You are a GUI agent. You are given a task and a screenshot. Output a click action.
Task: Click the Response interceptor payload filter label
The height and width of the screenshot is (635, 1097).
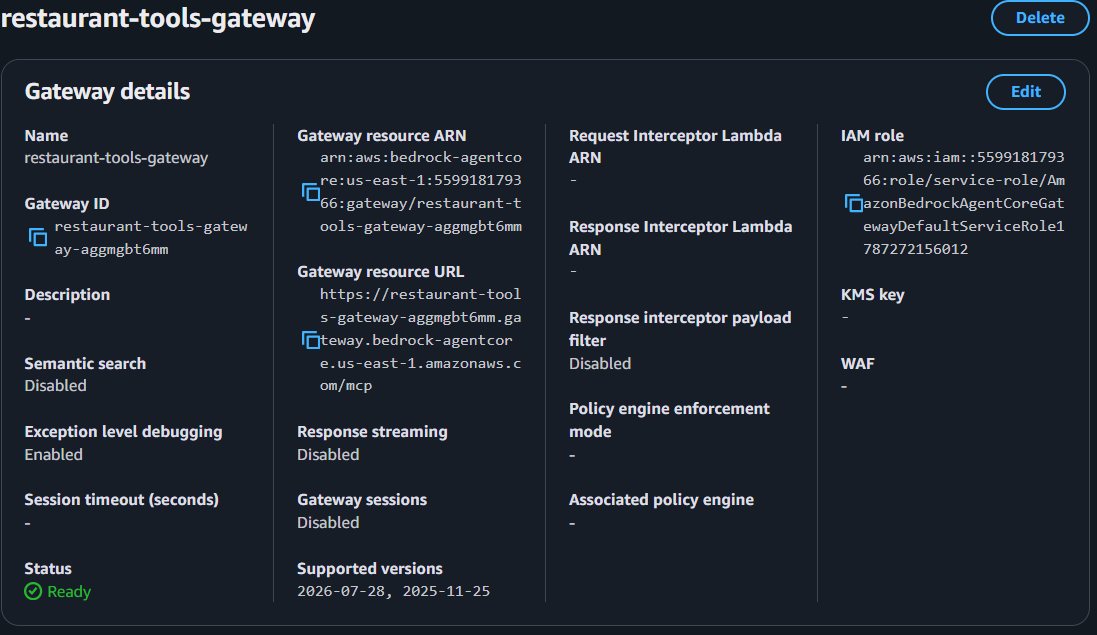[680, 329]
